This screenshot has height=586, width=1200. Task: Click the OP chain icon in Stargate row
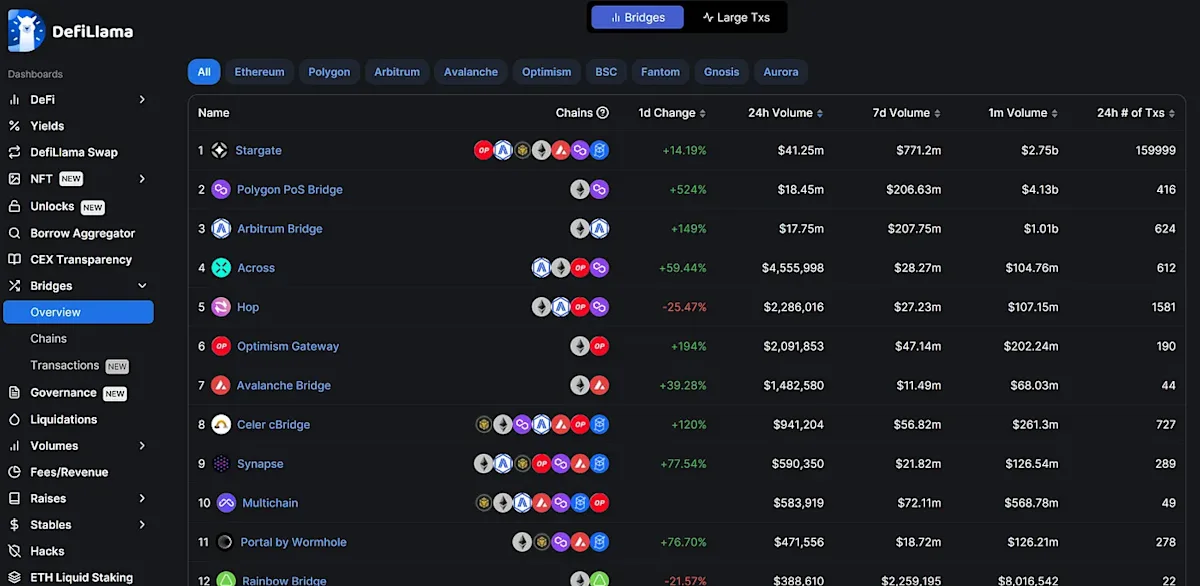pos(483,150)
